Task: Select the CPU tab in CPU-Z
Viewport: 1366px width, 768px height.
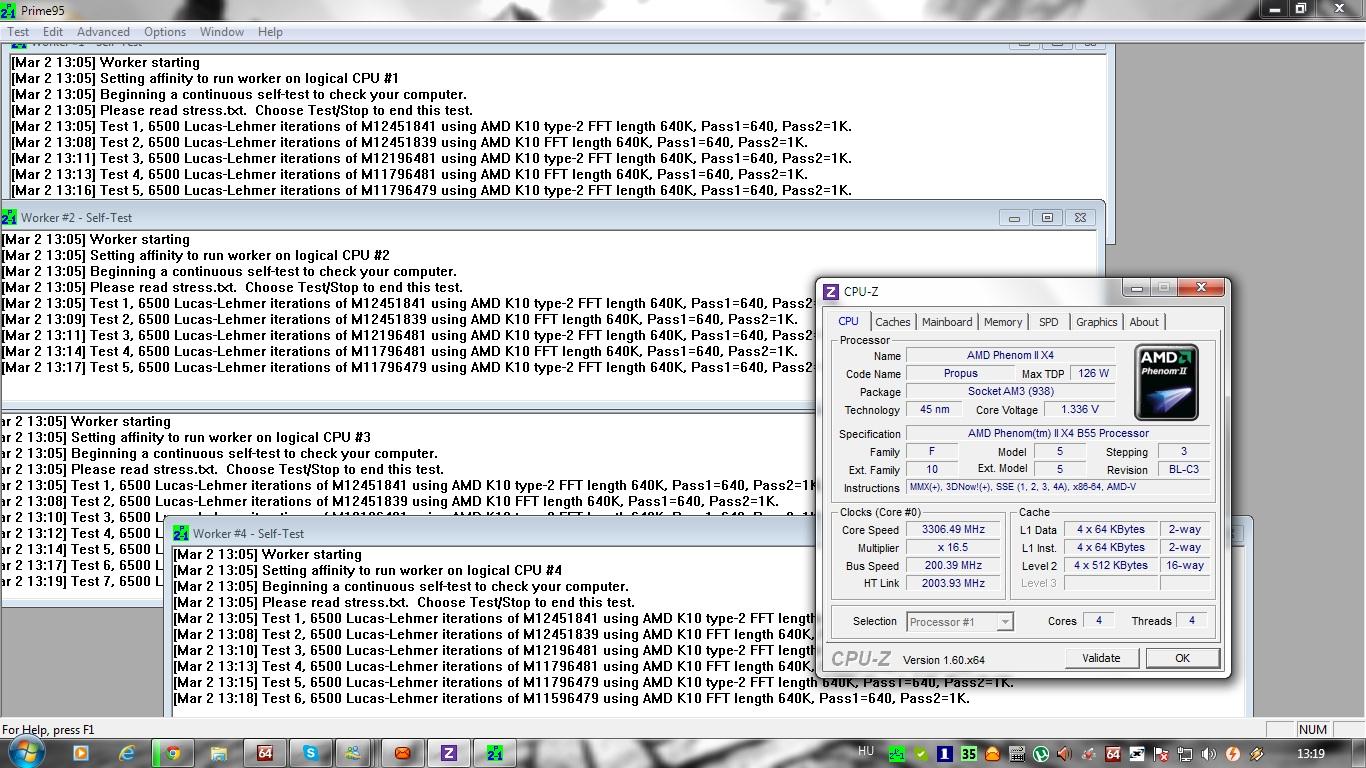Action: 848,321
